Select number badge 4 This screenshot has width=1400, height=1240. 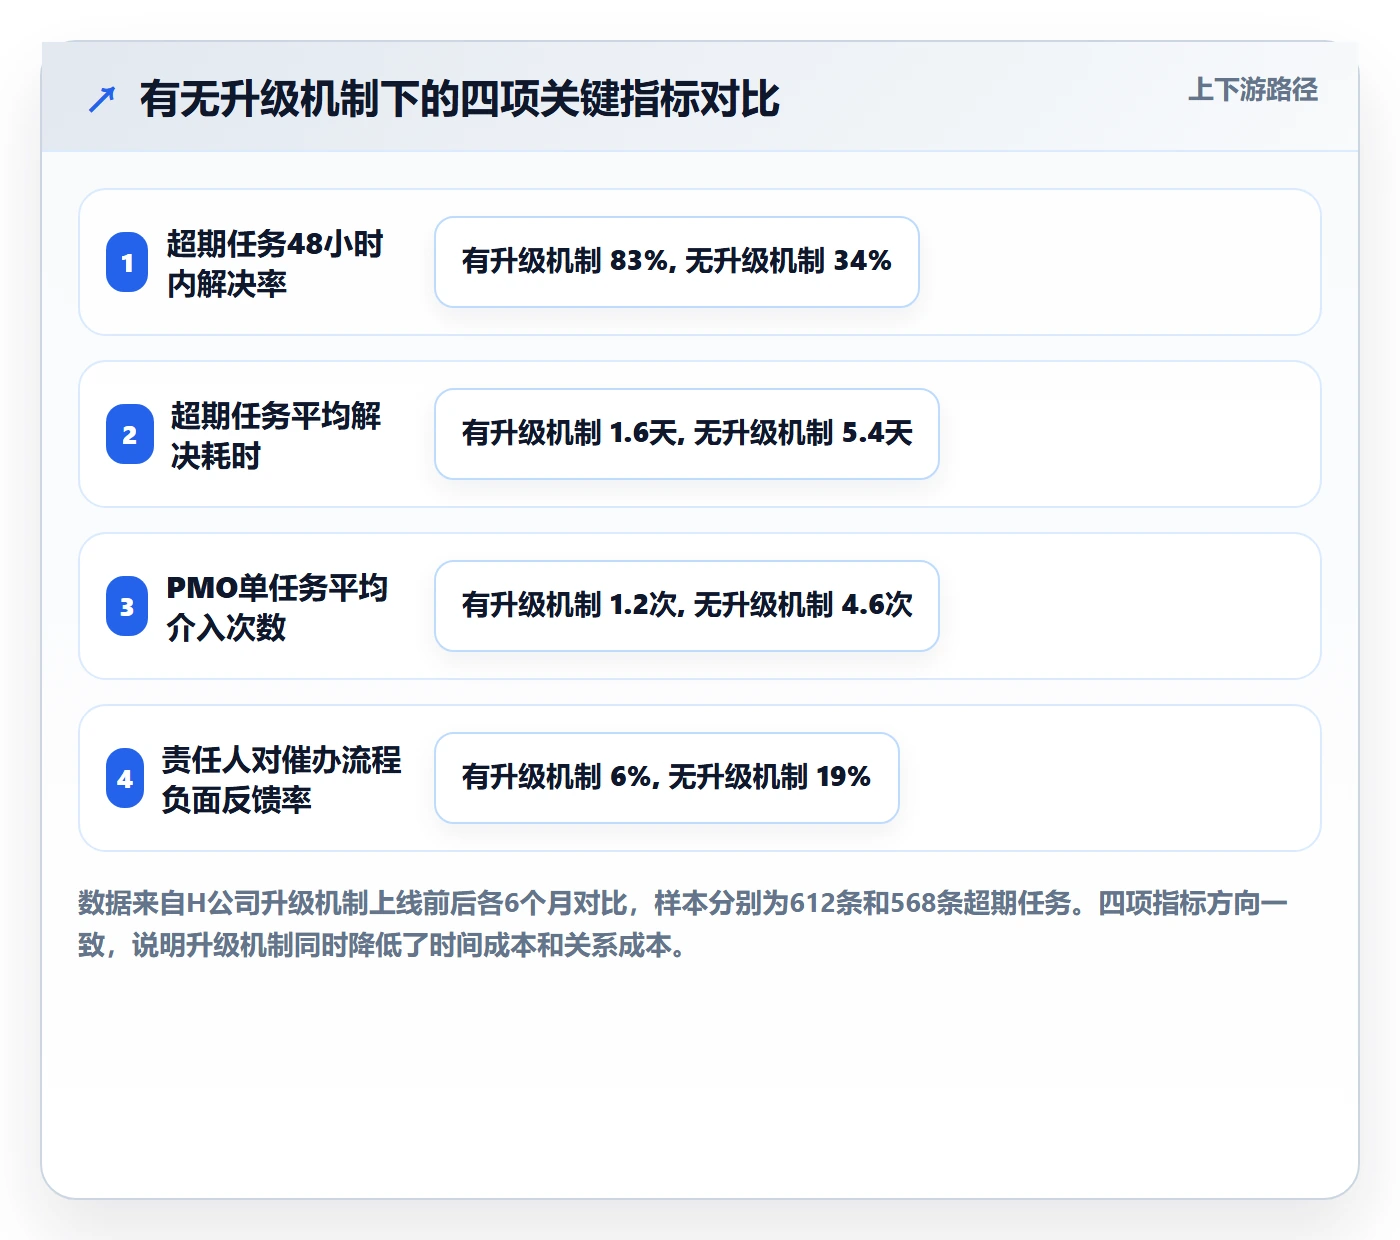click(125, 778)
